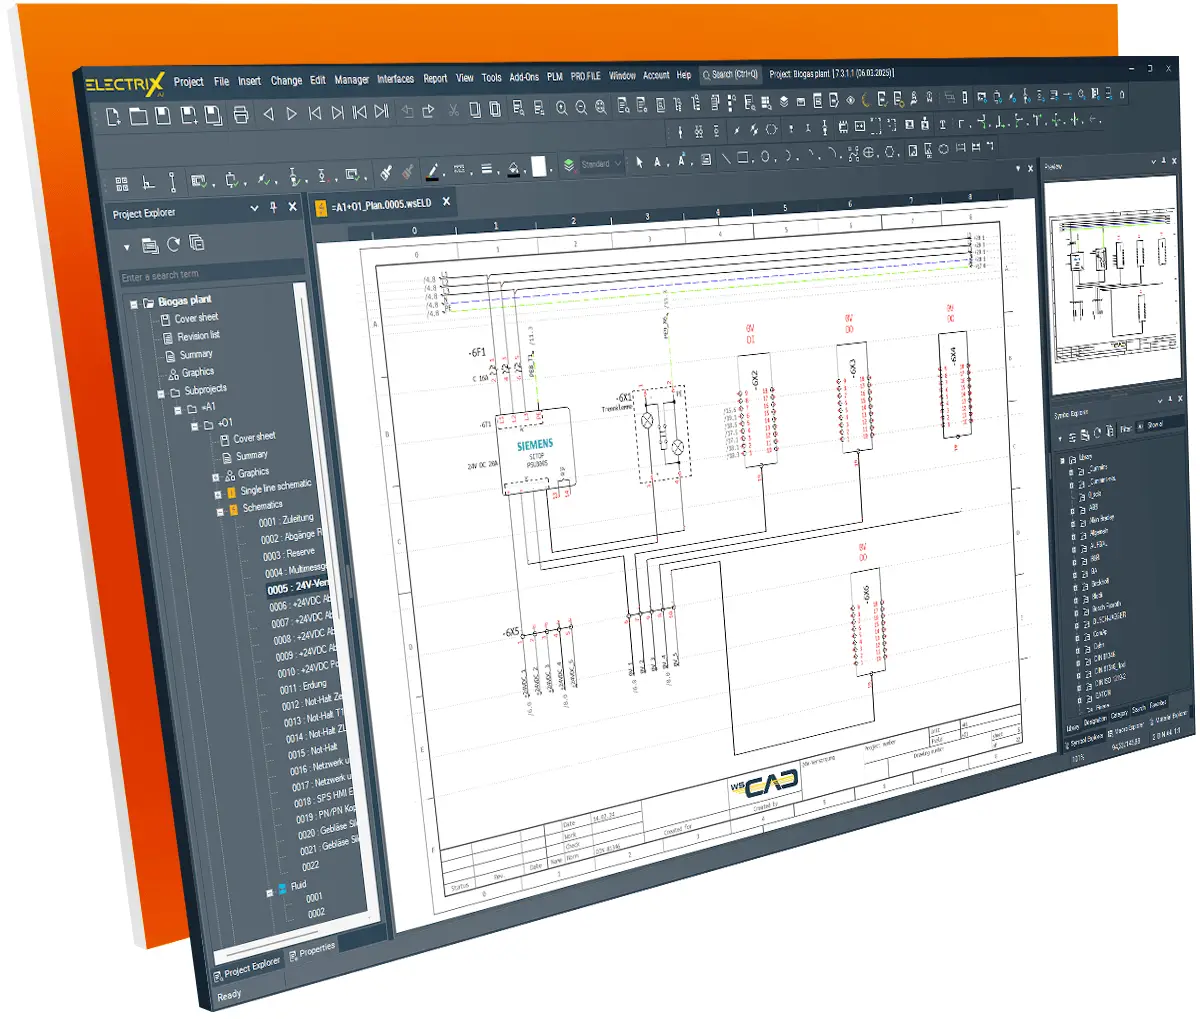Select the Rectangle drawing tool

tap(743, 158)
